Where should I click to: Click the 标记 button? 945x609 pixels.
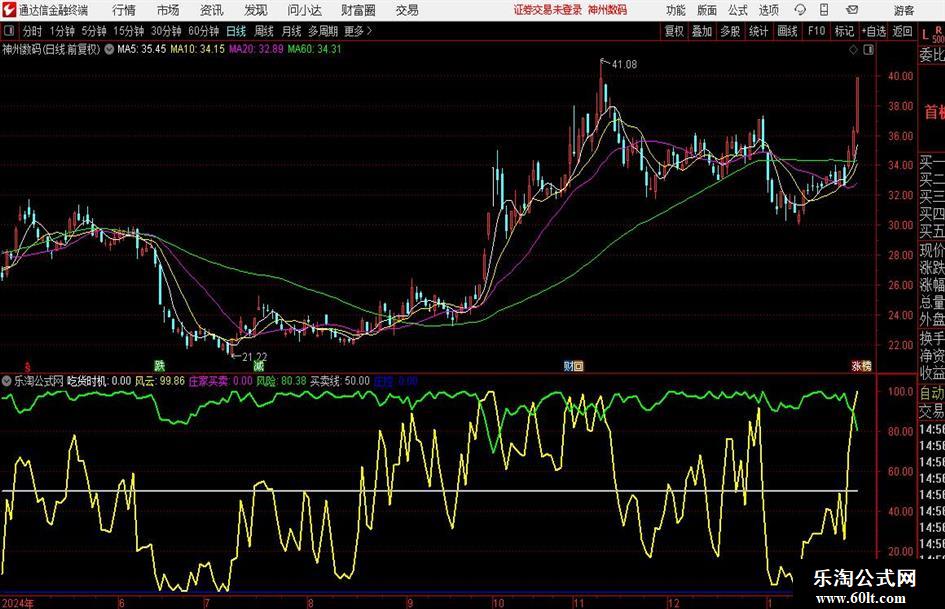click(x=844, y=31)
